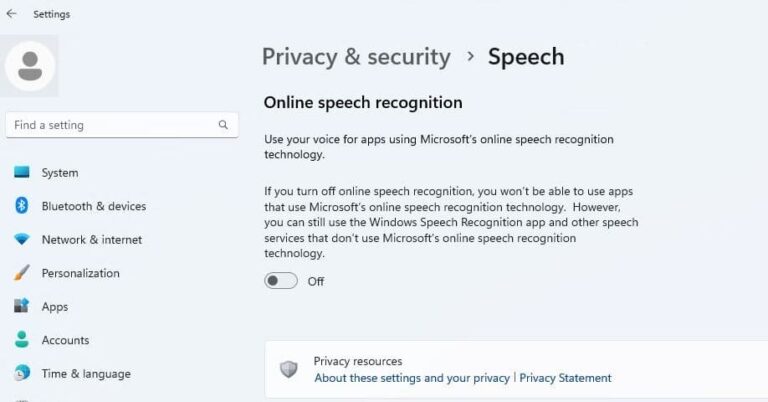
Task: Click the Time & language globe icon
Action: coord(22,374)
